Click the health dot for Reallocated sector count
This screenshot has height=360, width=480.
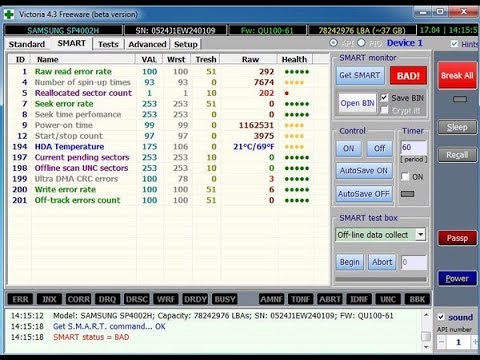287,93
